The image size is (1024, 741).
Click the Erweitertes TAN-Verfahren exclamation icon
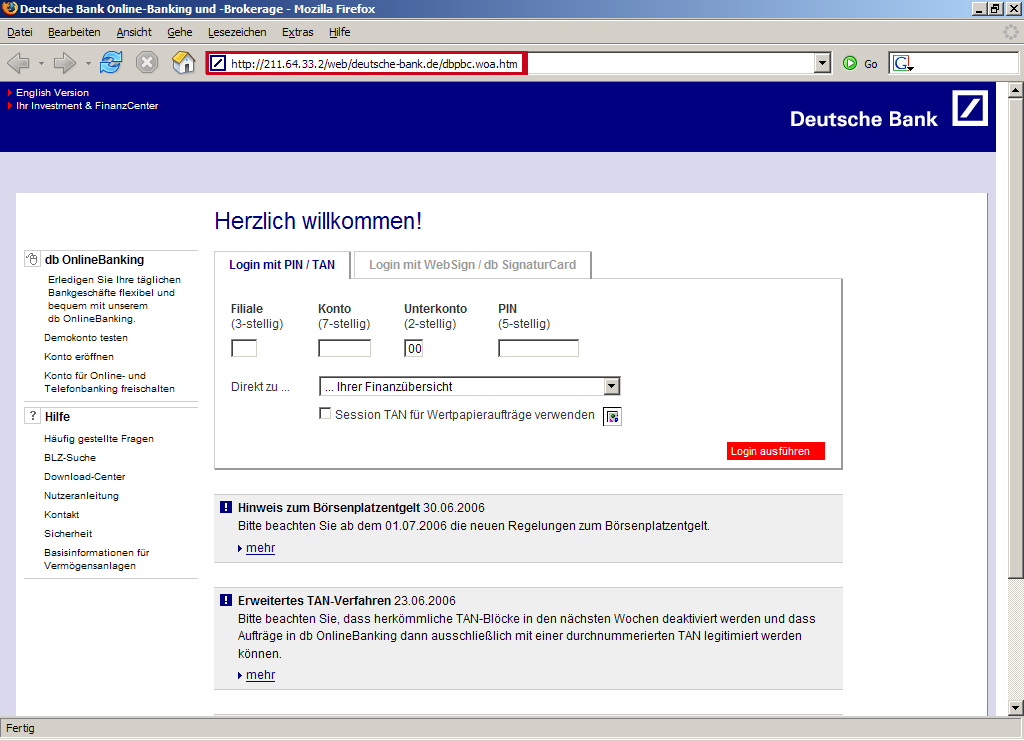point(226,600)
